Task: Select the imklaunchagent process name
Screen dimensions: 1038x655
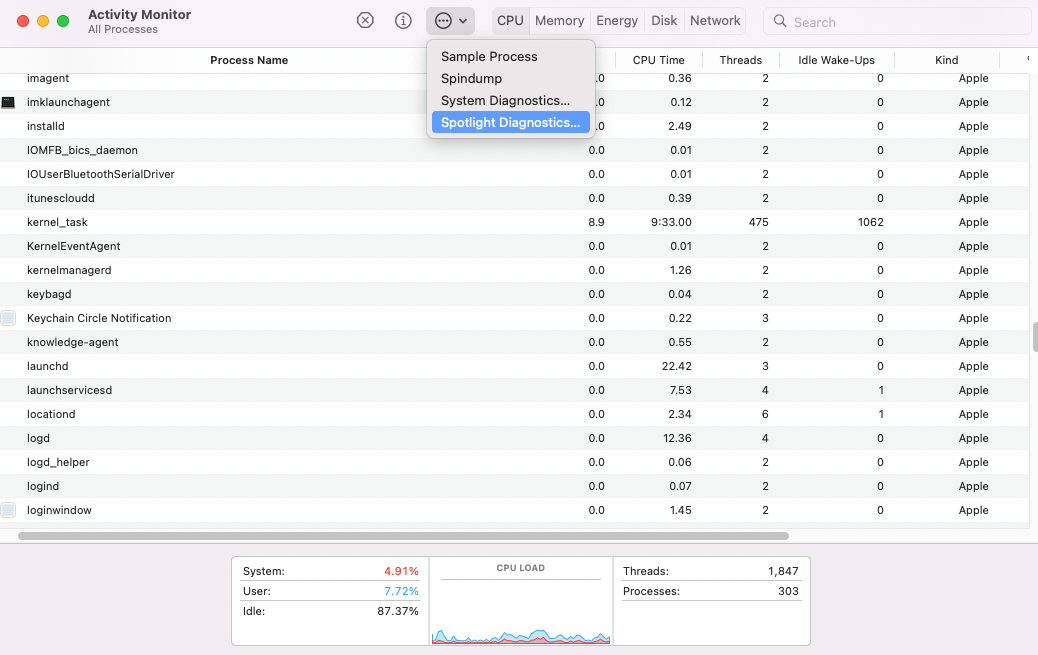Action: click(x=68, y=102)
